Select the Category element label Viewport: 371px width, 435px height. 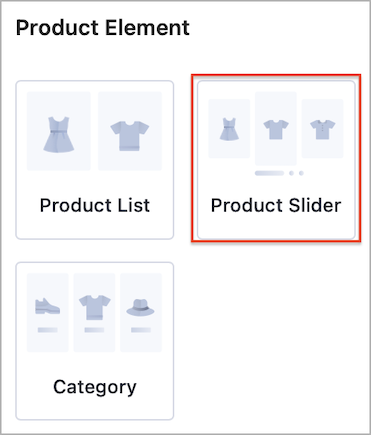point(95,387)
